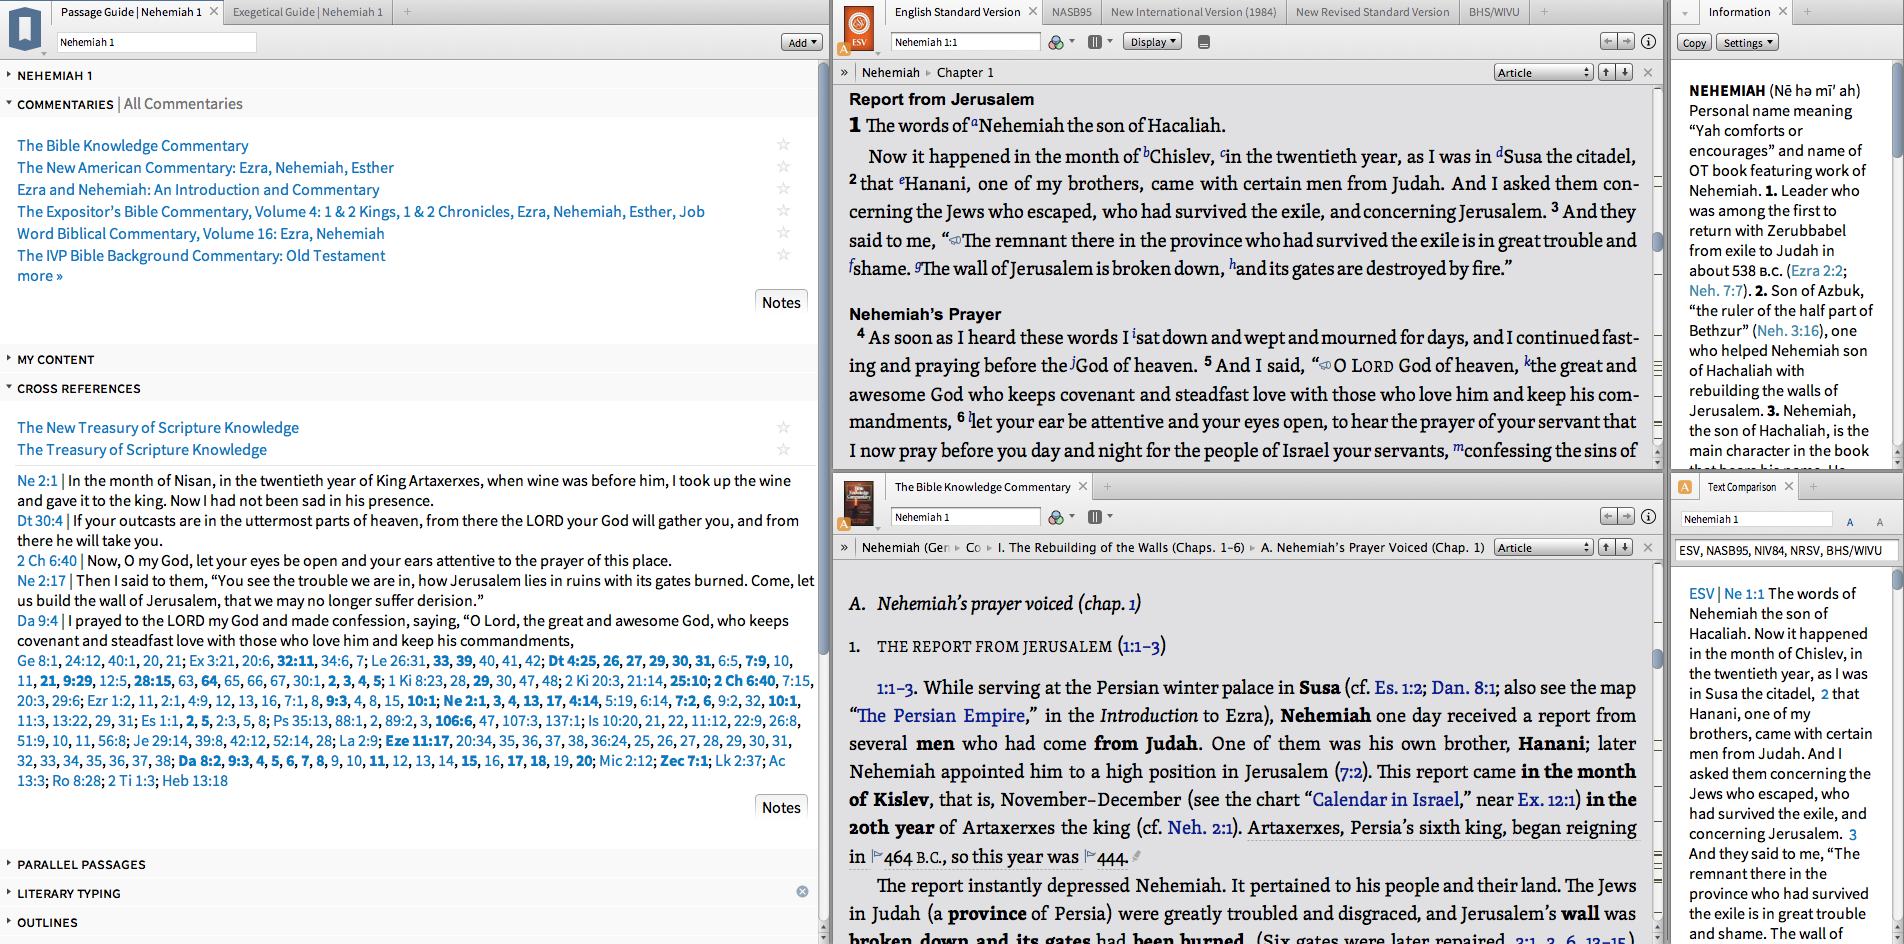Open The New American Commentary link
Image resolution: width=1904 pixels, height=944 pixels.
point(205,168)
